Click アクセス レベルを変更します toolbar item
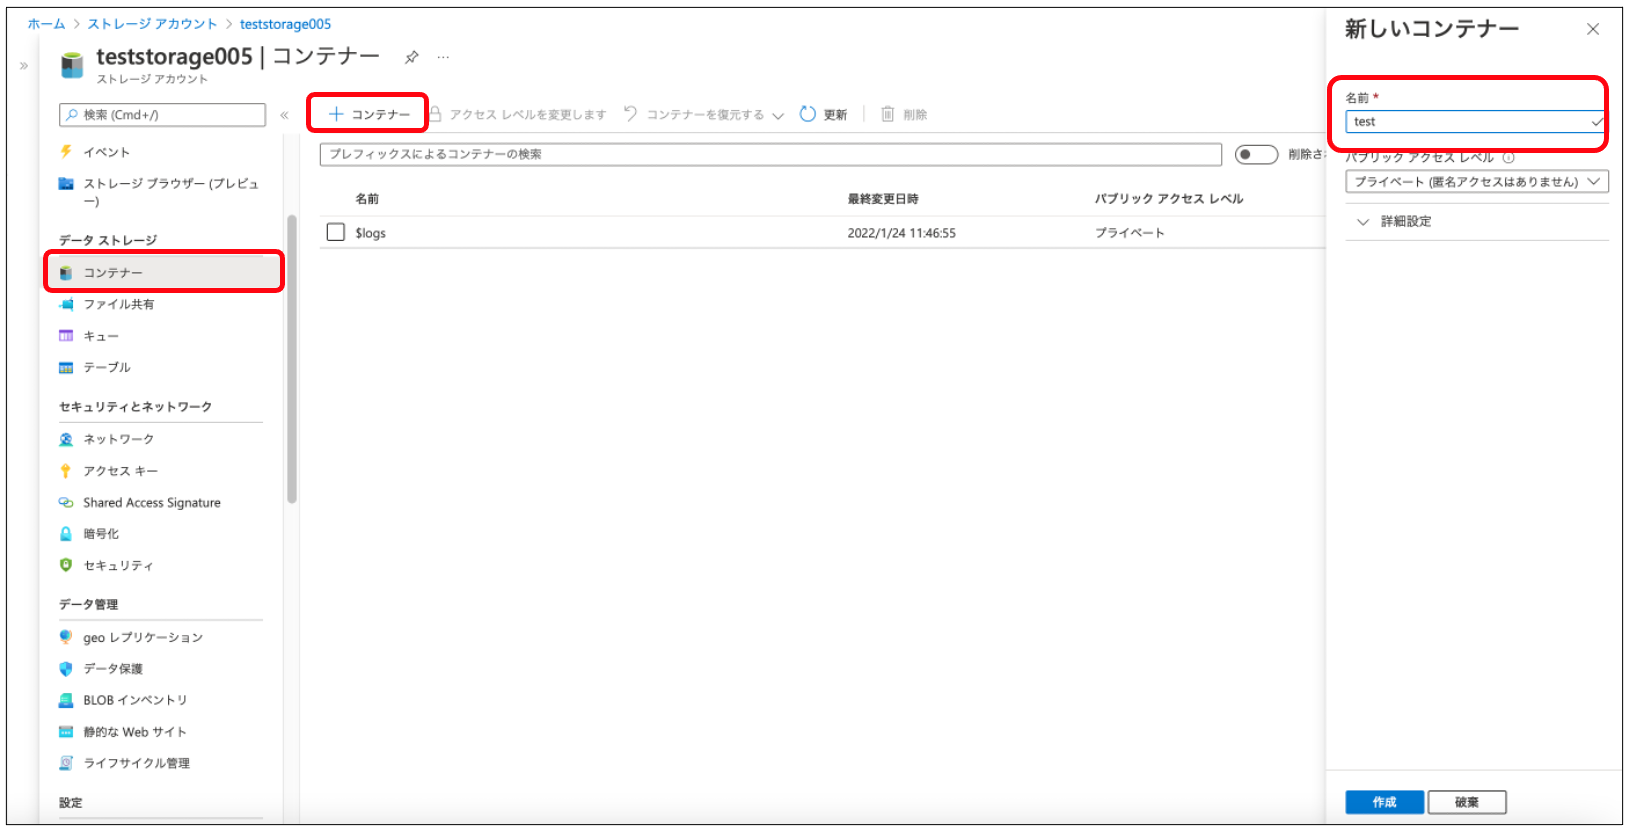This screenshot has width=1630, height=834. tap(518, 115)
